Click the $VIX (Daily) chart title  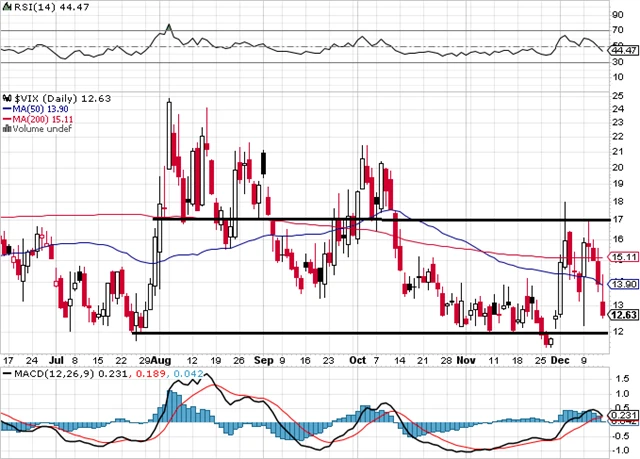(44, 96)
